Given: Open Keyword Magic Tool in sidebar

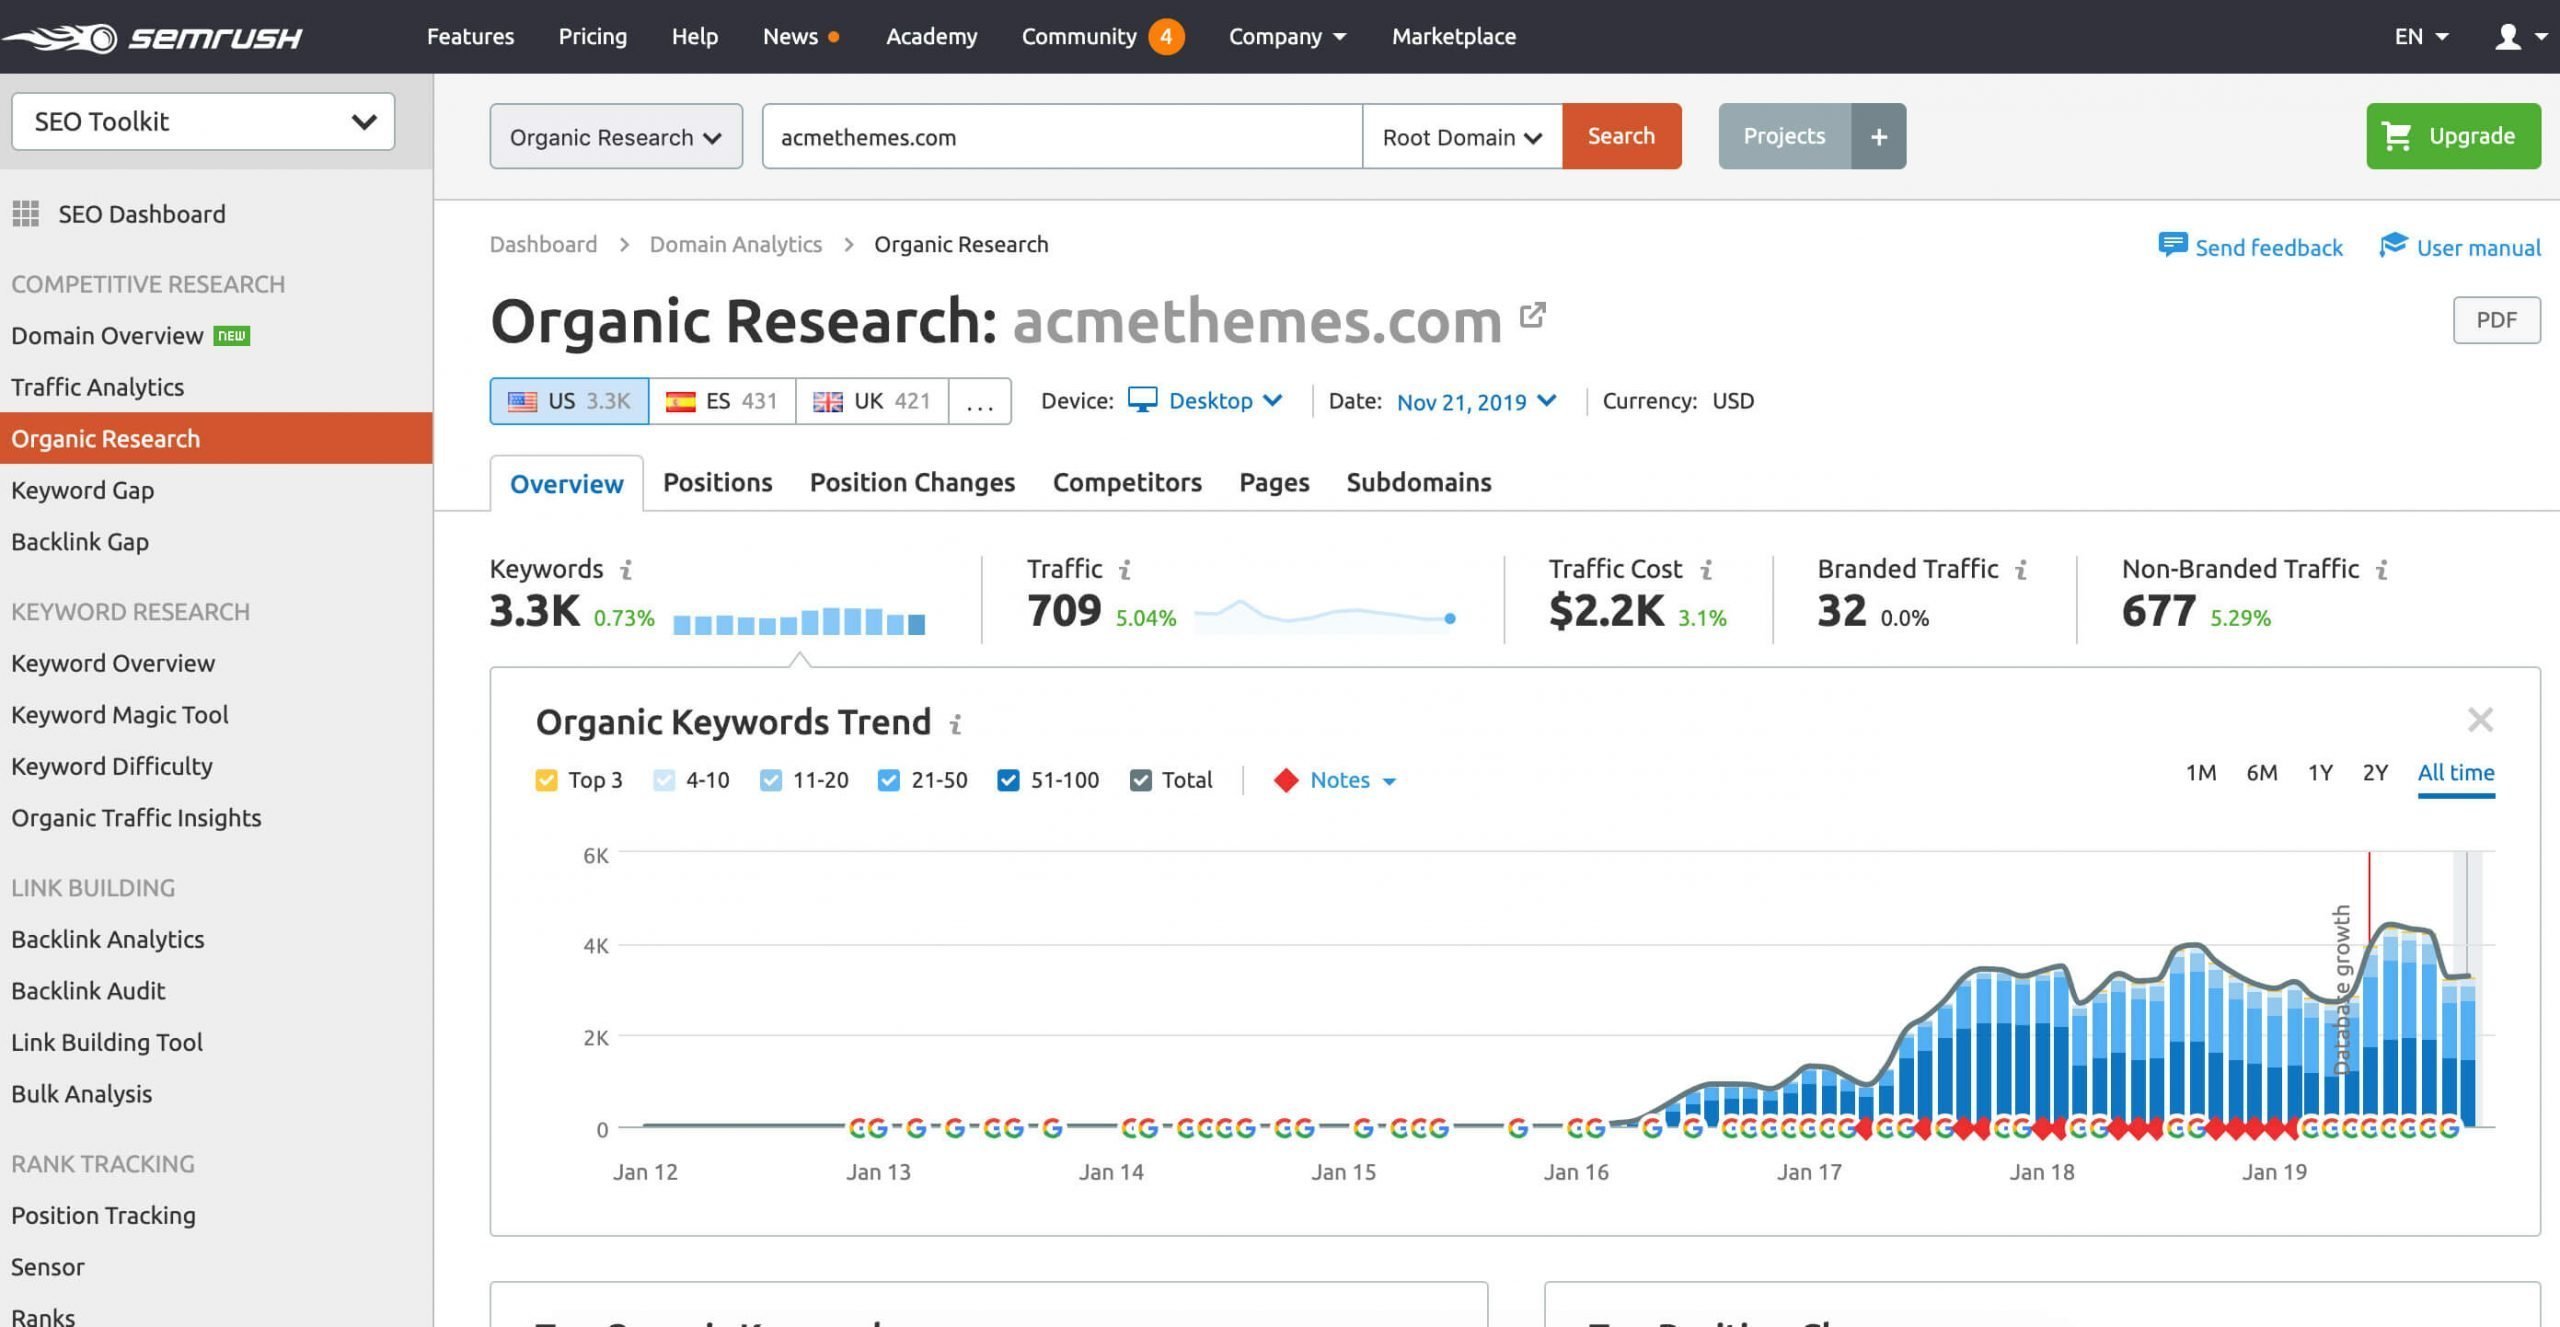Looking at the screenshot, I should click(120, 715).
